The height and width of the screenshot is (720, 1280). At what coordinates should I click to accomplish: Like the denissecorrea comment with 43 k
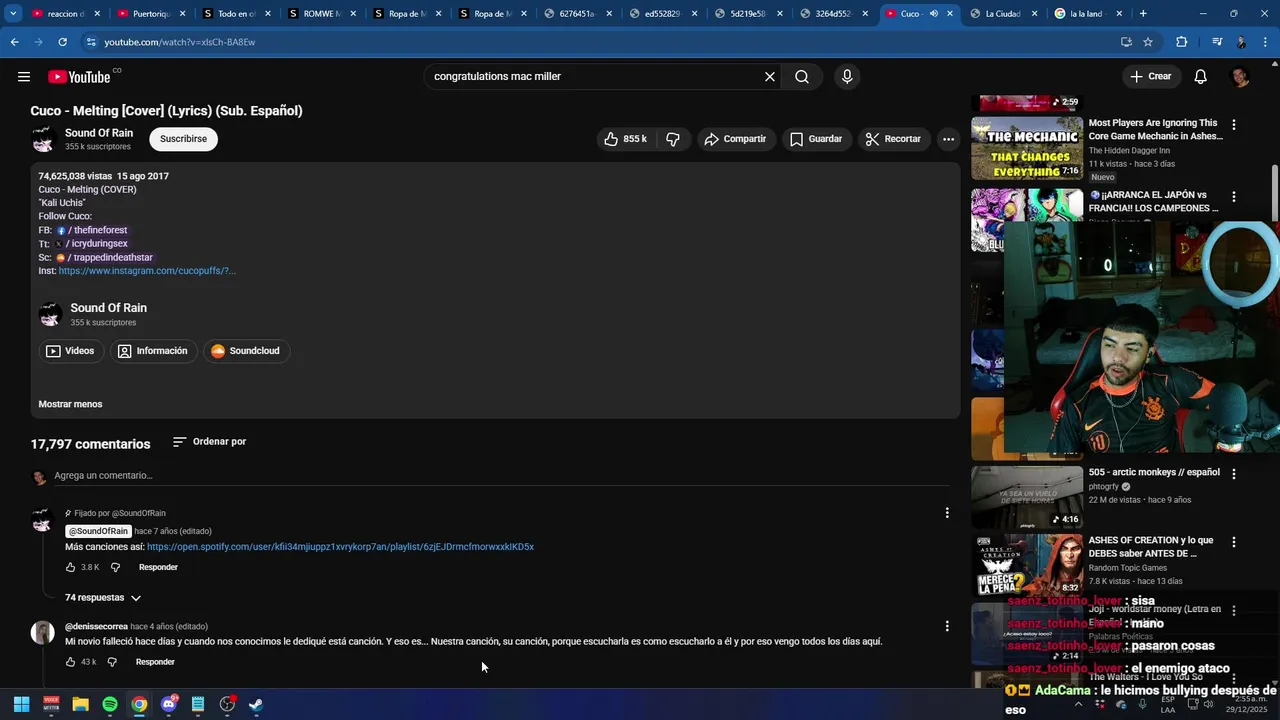click(x=71, y=662)
